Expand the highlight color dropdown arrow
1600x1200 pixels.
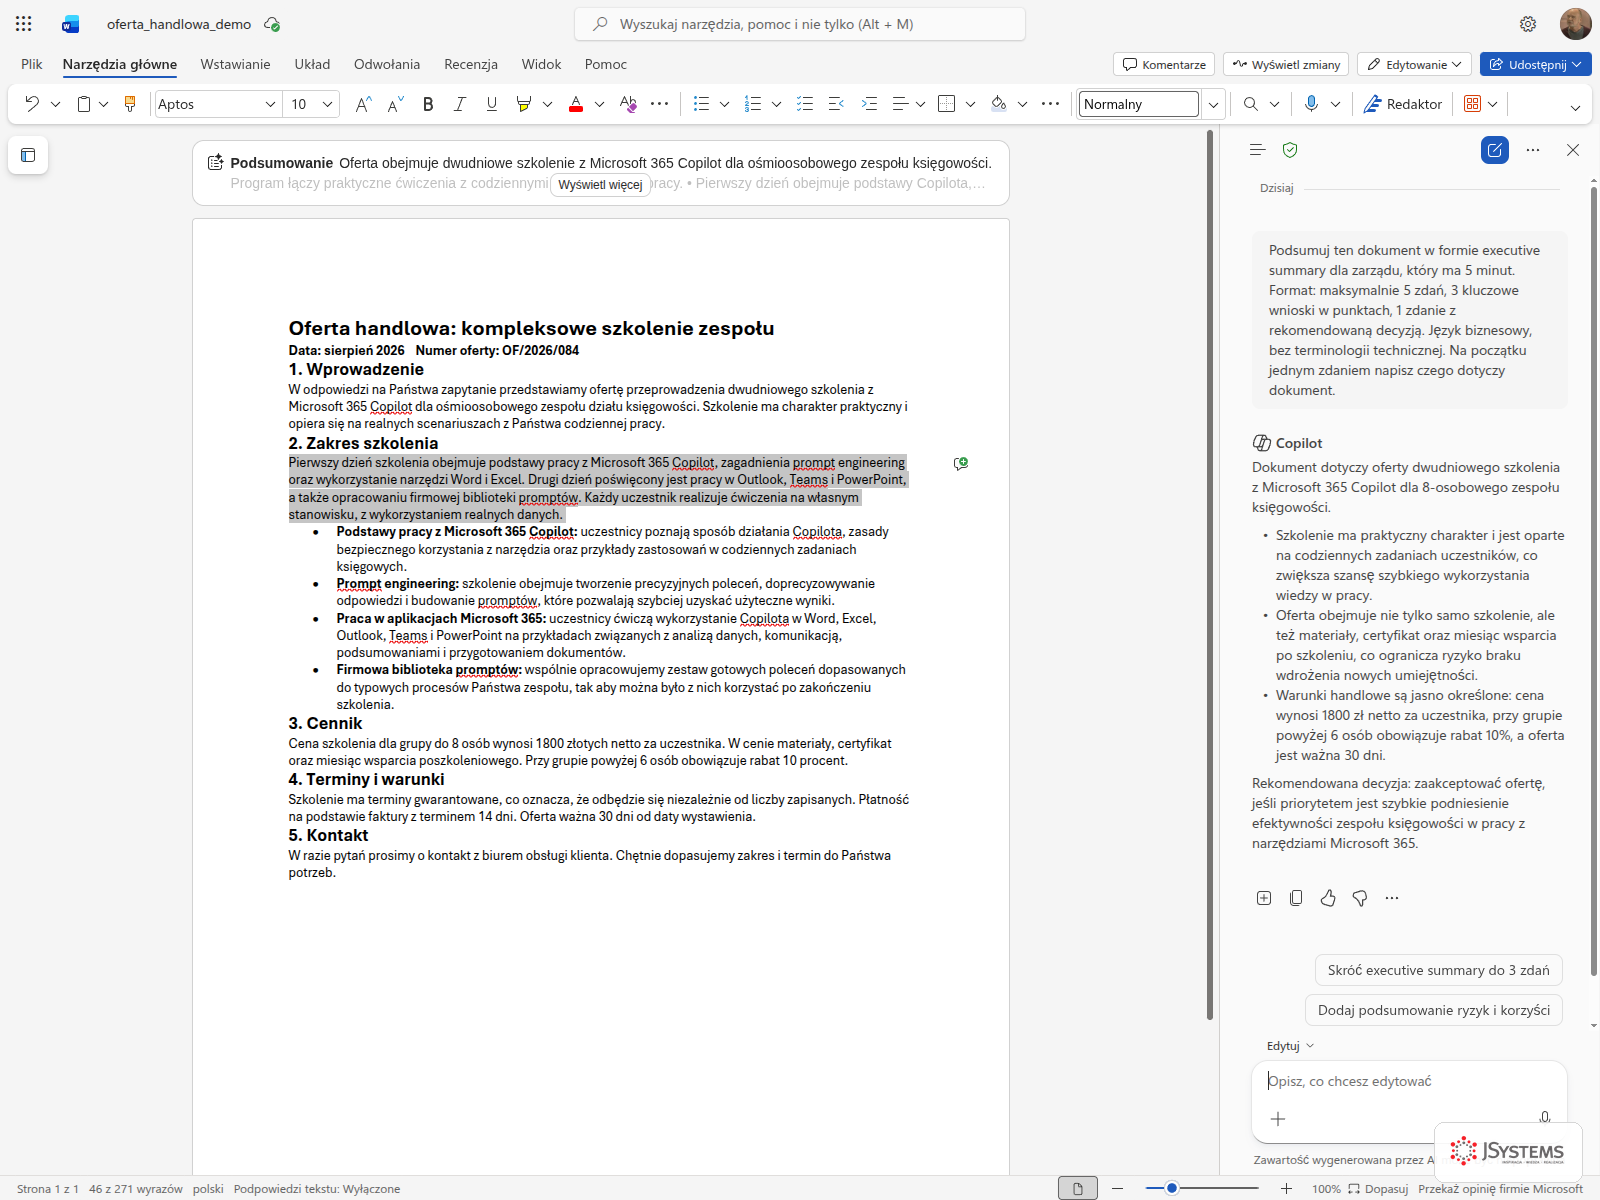pos(547,104)
